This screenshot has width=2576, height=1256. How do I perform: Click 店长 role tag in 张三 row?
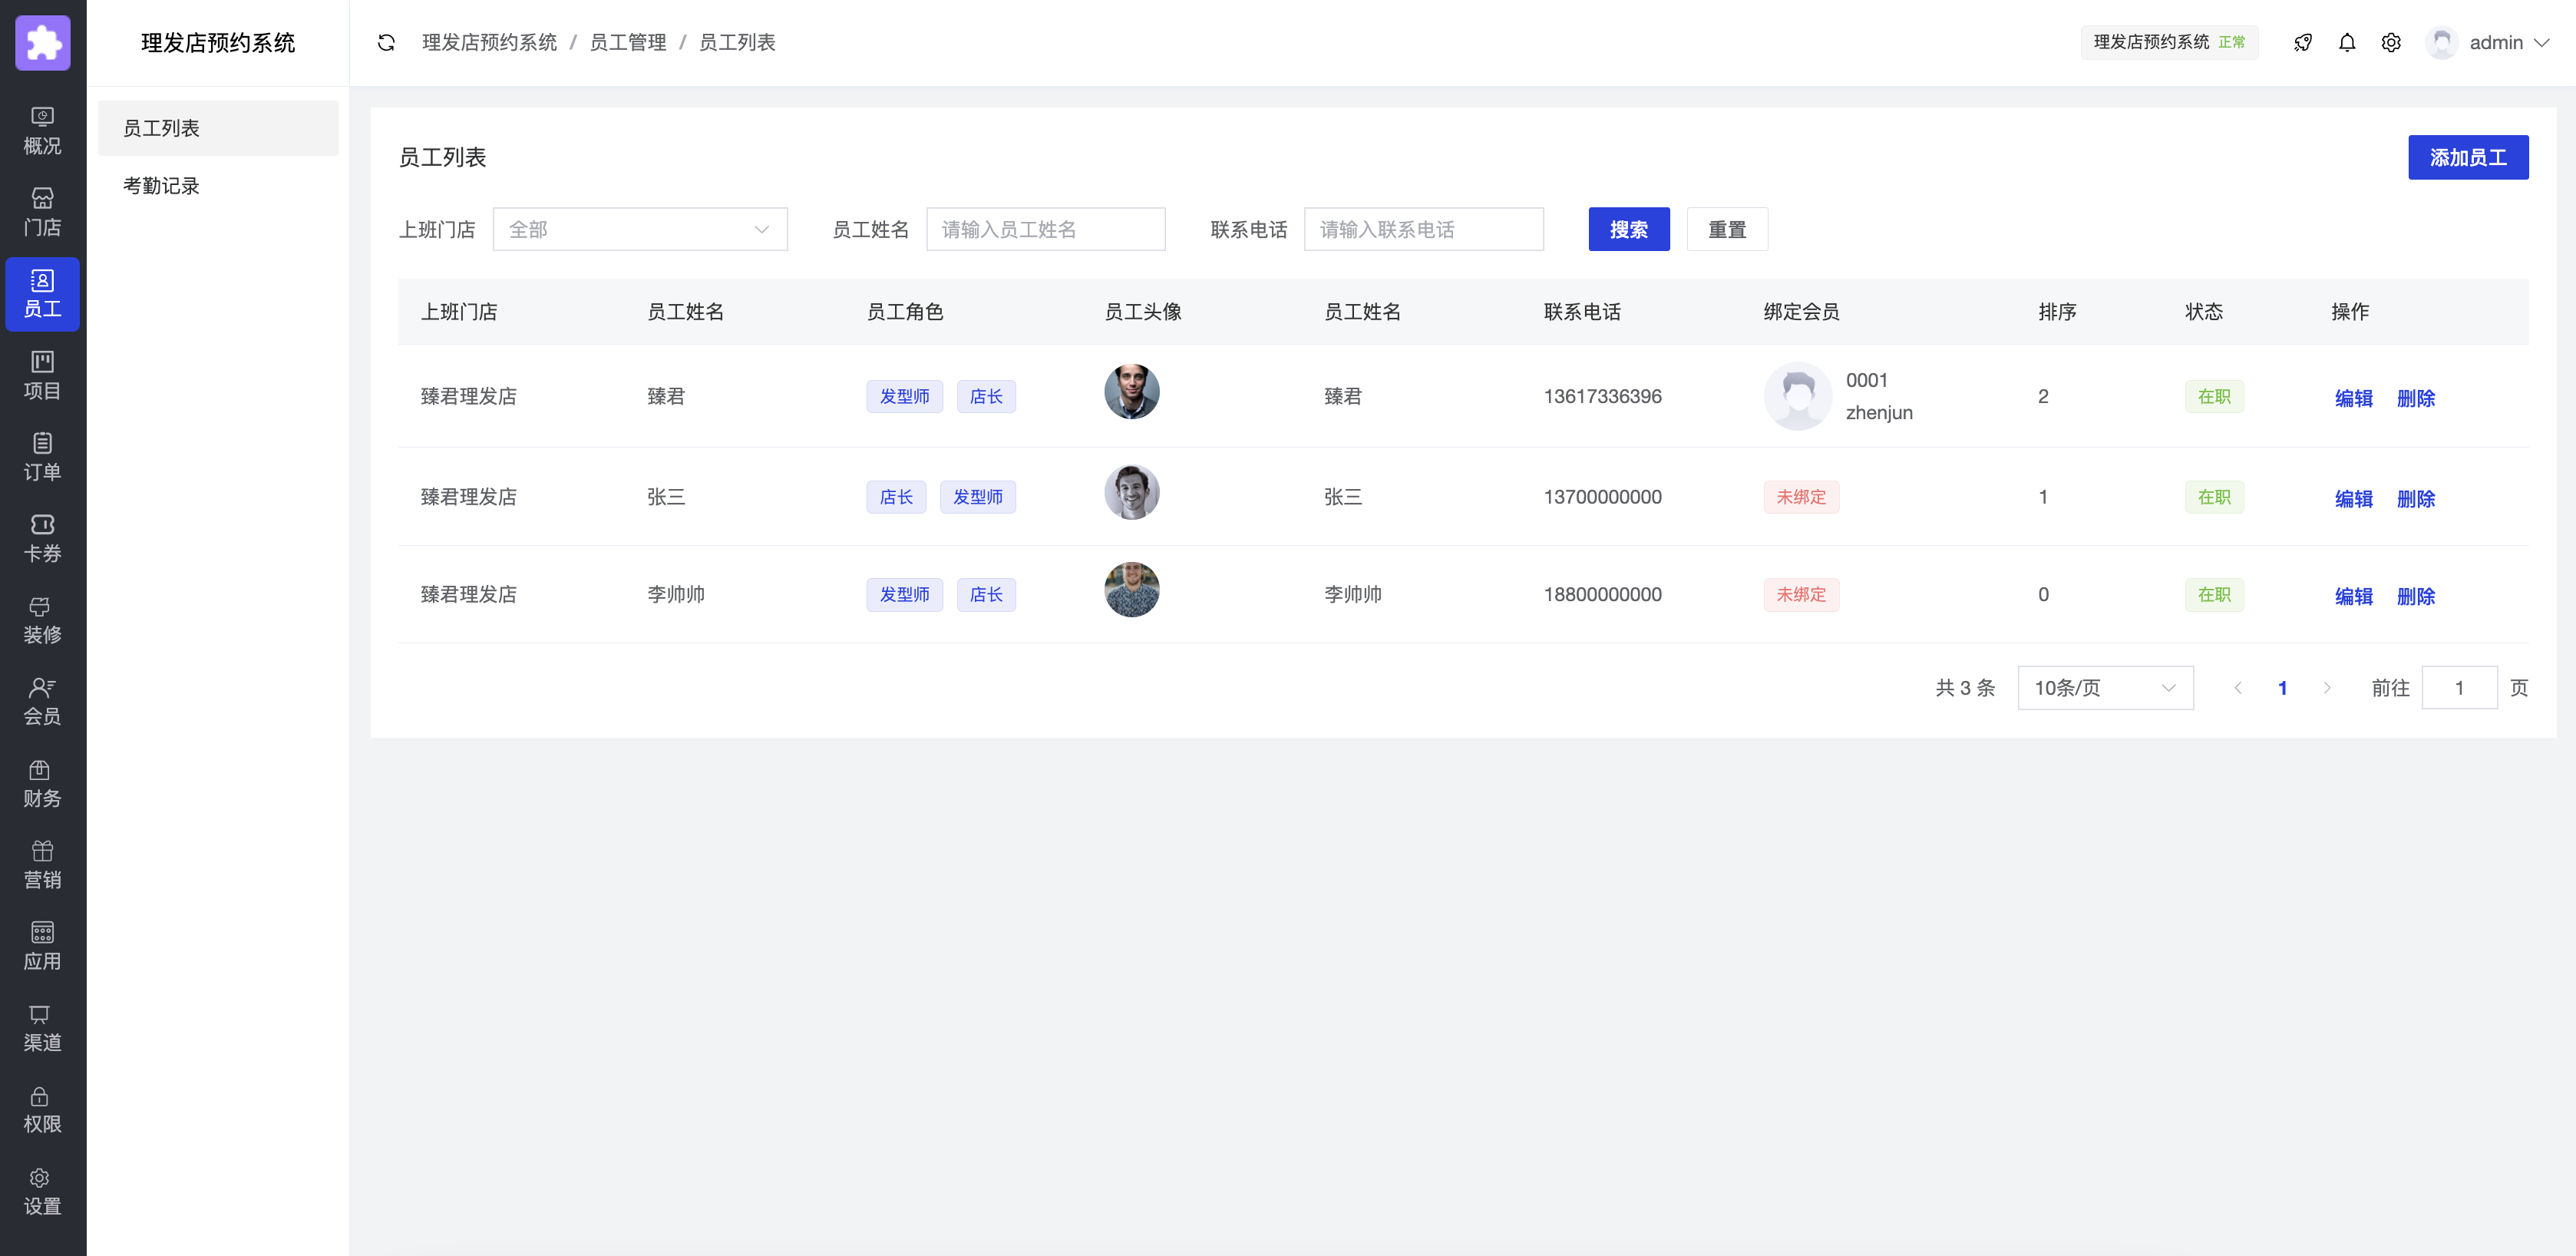coord(895,496)
